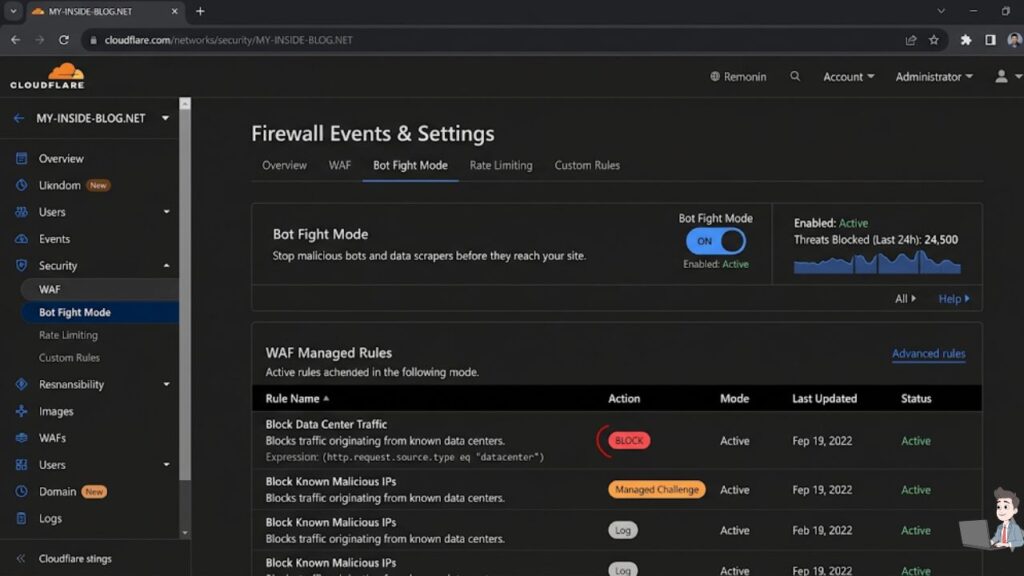This screenshot has height=576, width=1024.
Task: Click the Images sidebar icon
Action: (22, 411)
